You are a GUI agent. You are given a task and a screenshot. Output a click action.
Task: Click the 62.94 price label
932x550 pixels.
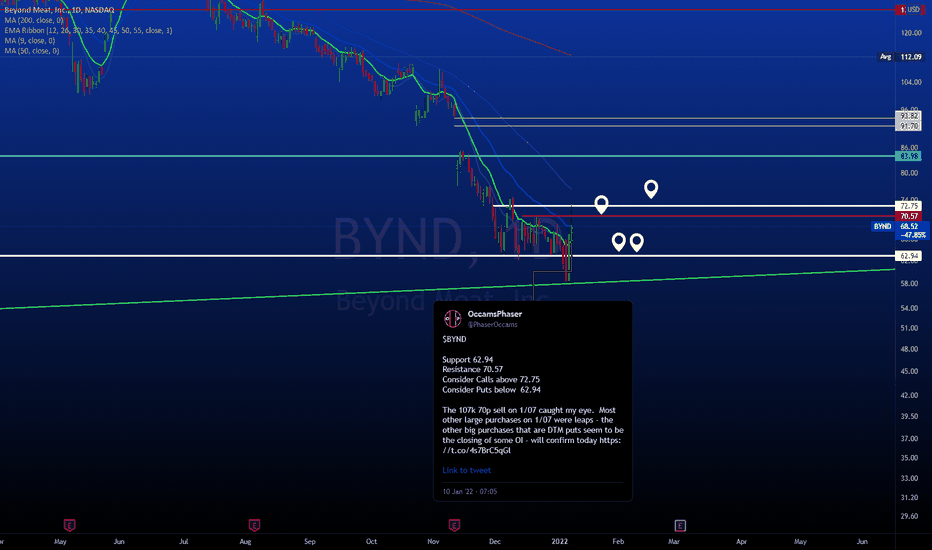pyautogui.click(x=909, y=256)
